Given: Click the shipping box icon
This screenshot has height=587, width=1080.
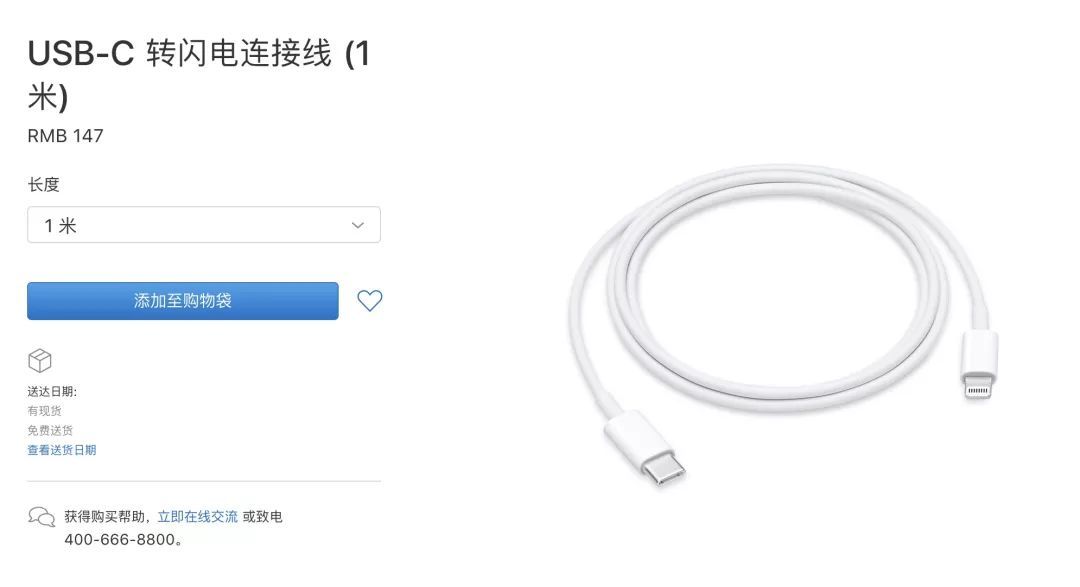Looking at the screenshot, I should tap(40, 360).
